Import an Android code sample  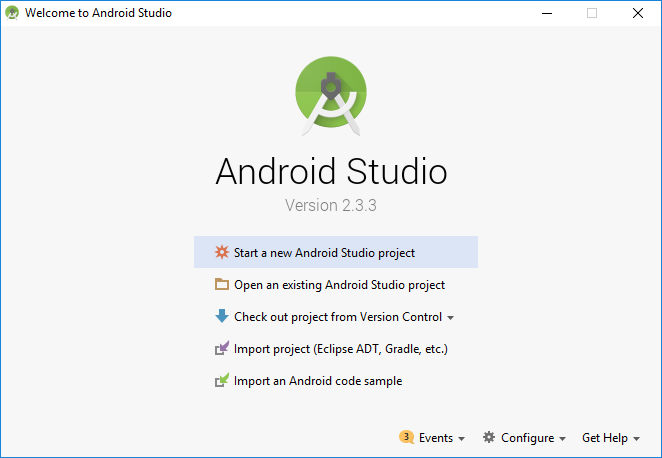pyautogui.click(x=336, y=381)
